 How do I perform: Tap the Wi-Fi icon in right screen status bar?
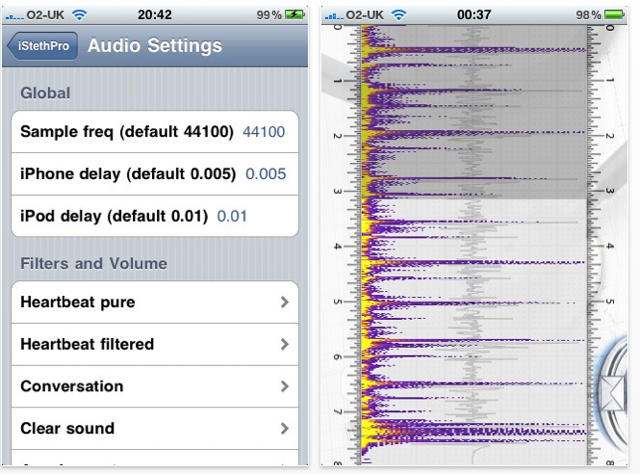(399, 15)
